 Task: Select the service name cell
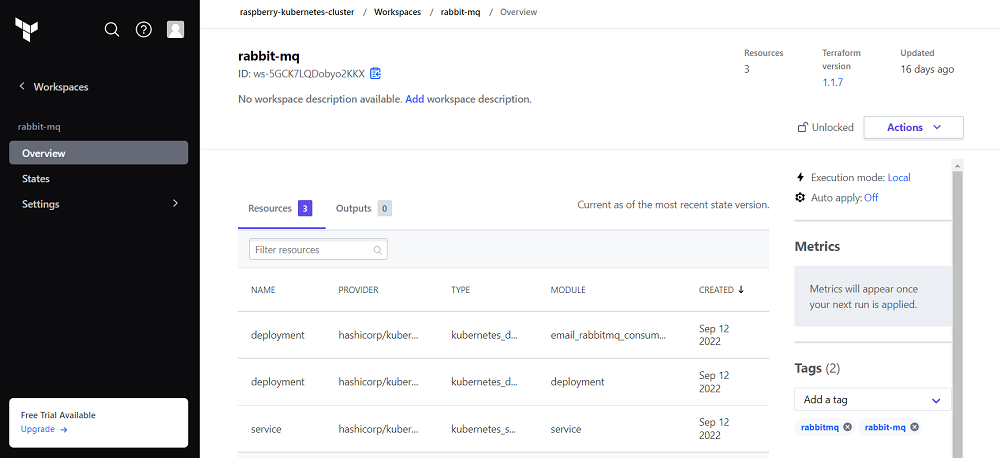266,429
